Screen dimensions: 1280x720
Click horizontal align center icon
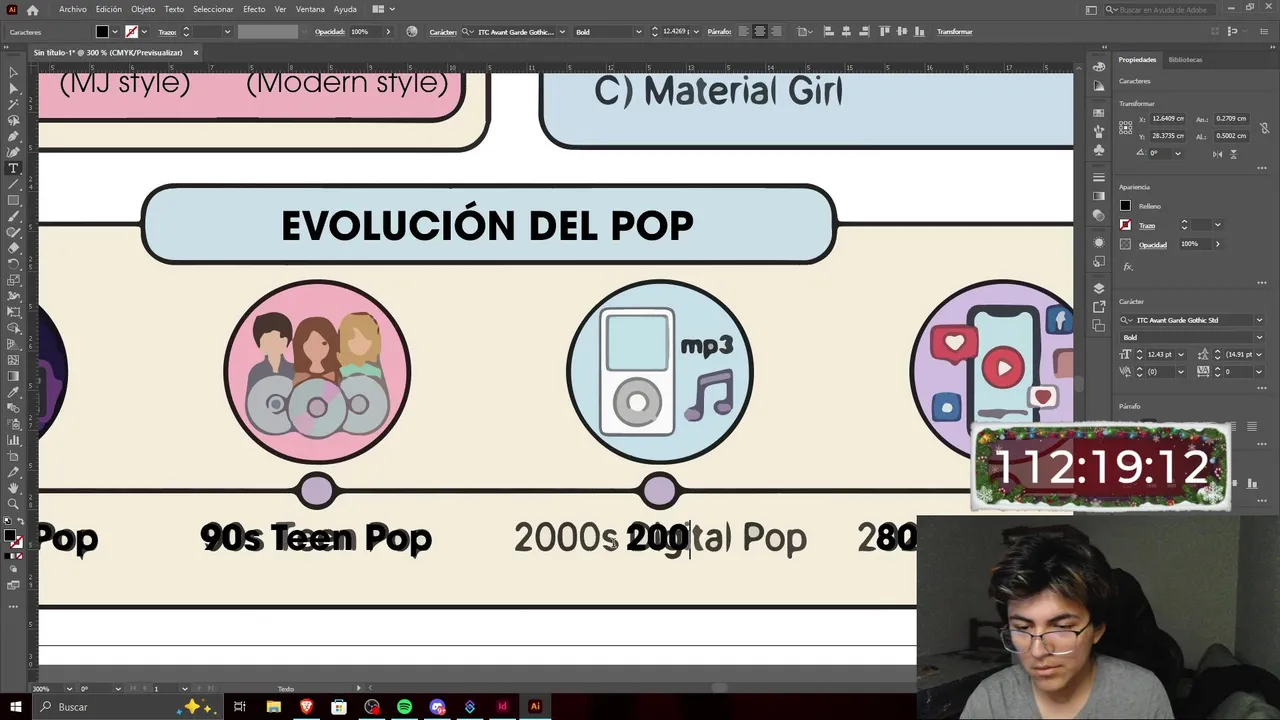[846, 32]
